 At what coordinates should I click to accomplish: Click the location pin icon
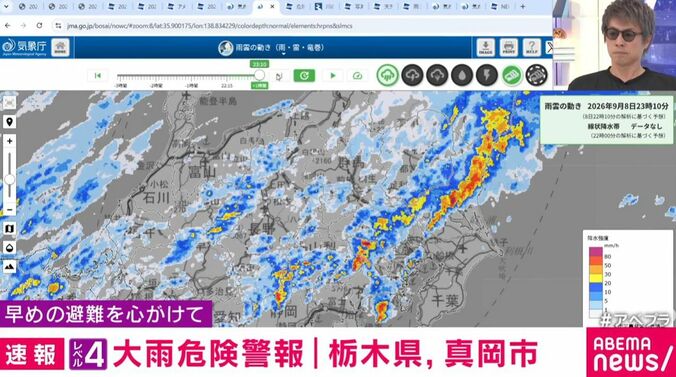coord(9,122)
